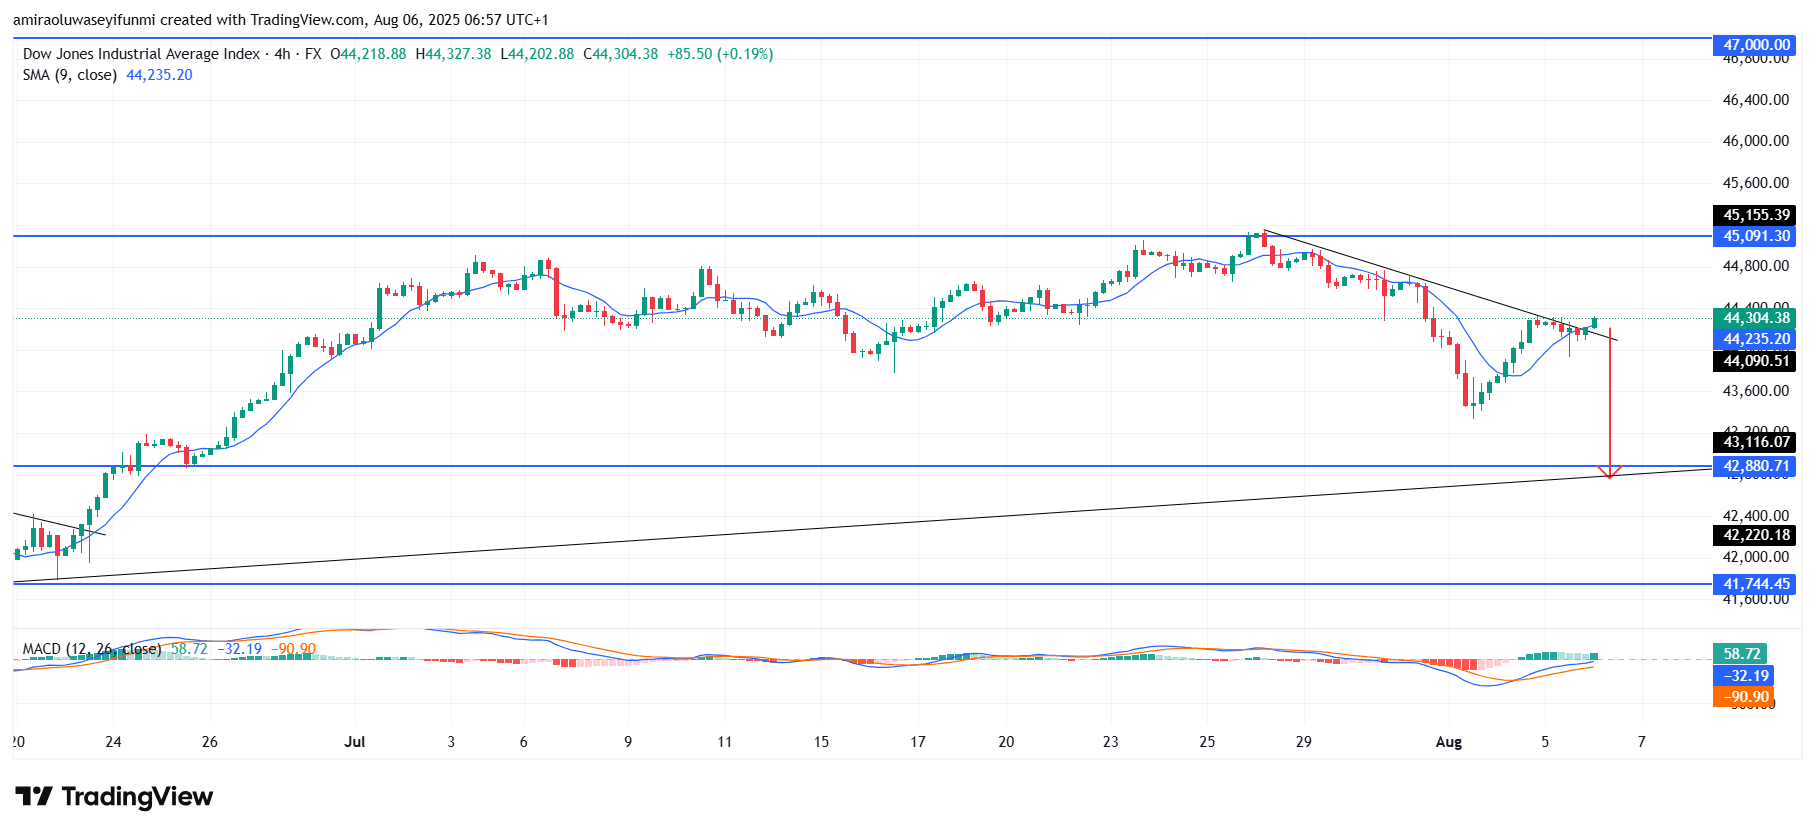Click the MACD signal value −90.90 label

coord(1744,697)
